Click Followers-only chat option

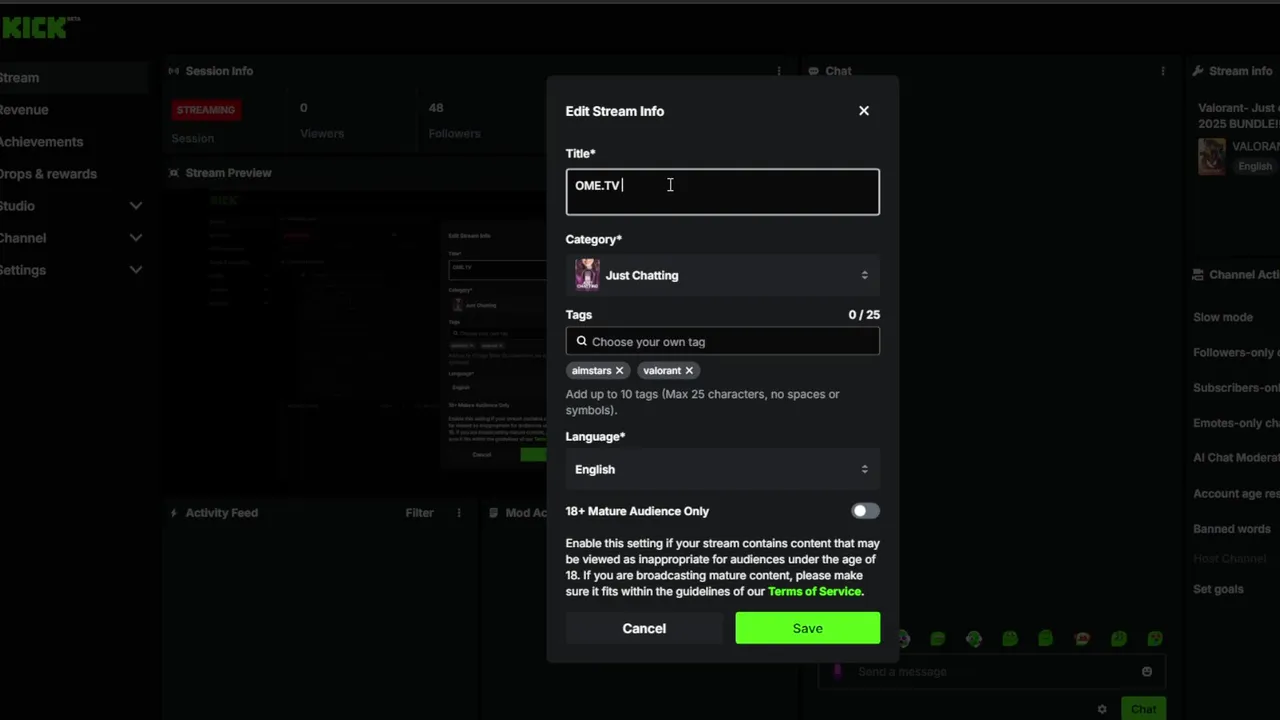1236,353
